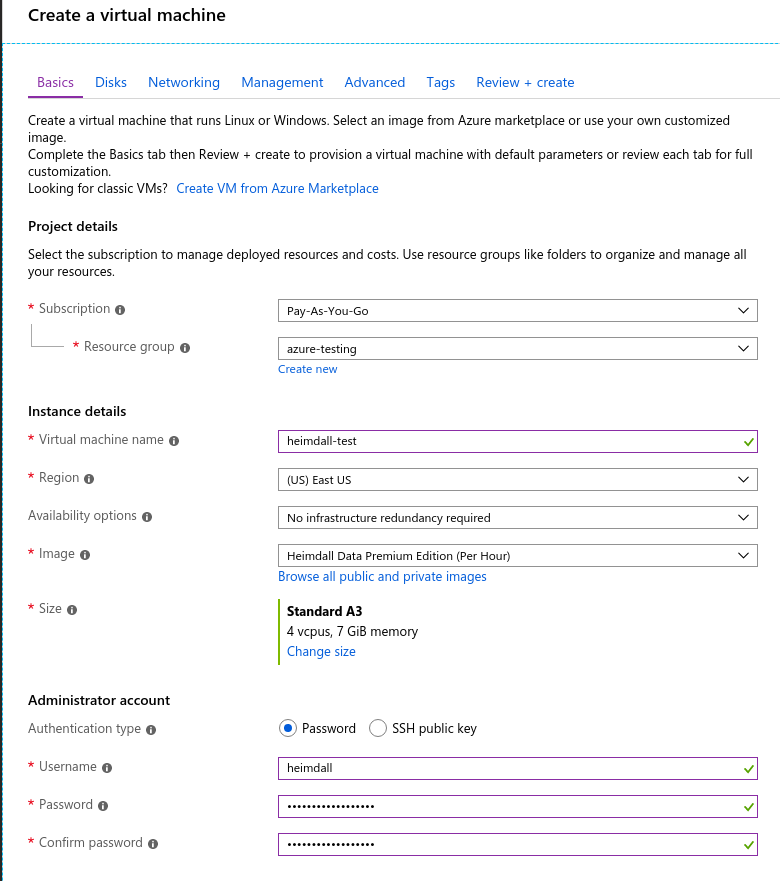Click the Image info icon
Viewport: 780px width, 881px height.
[85, 555]
